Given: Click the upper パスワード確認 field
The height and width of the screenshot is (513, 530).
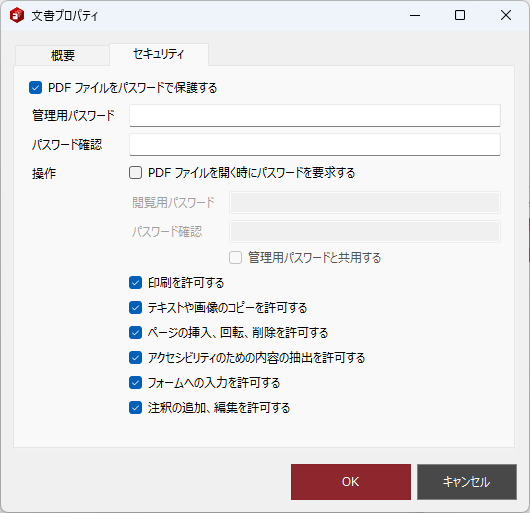Looking at the screenshot, I should click(x=315, y=145).
